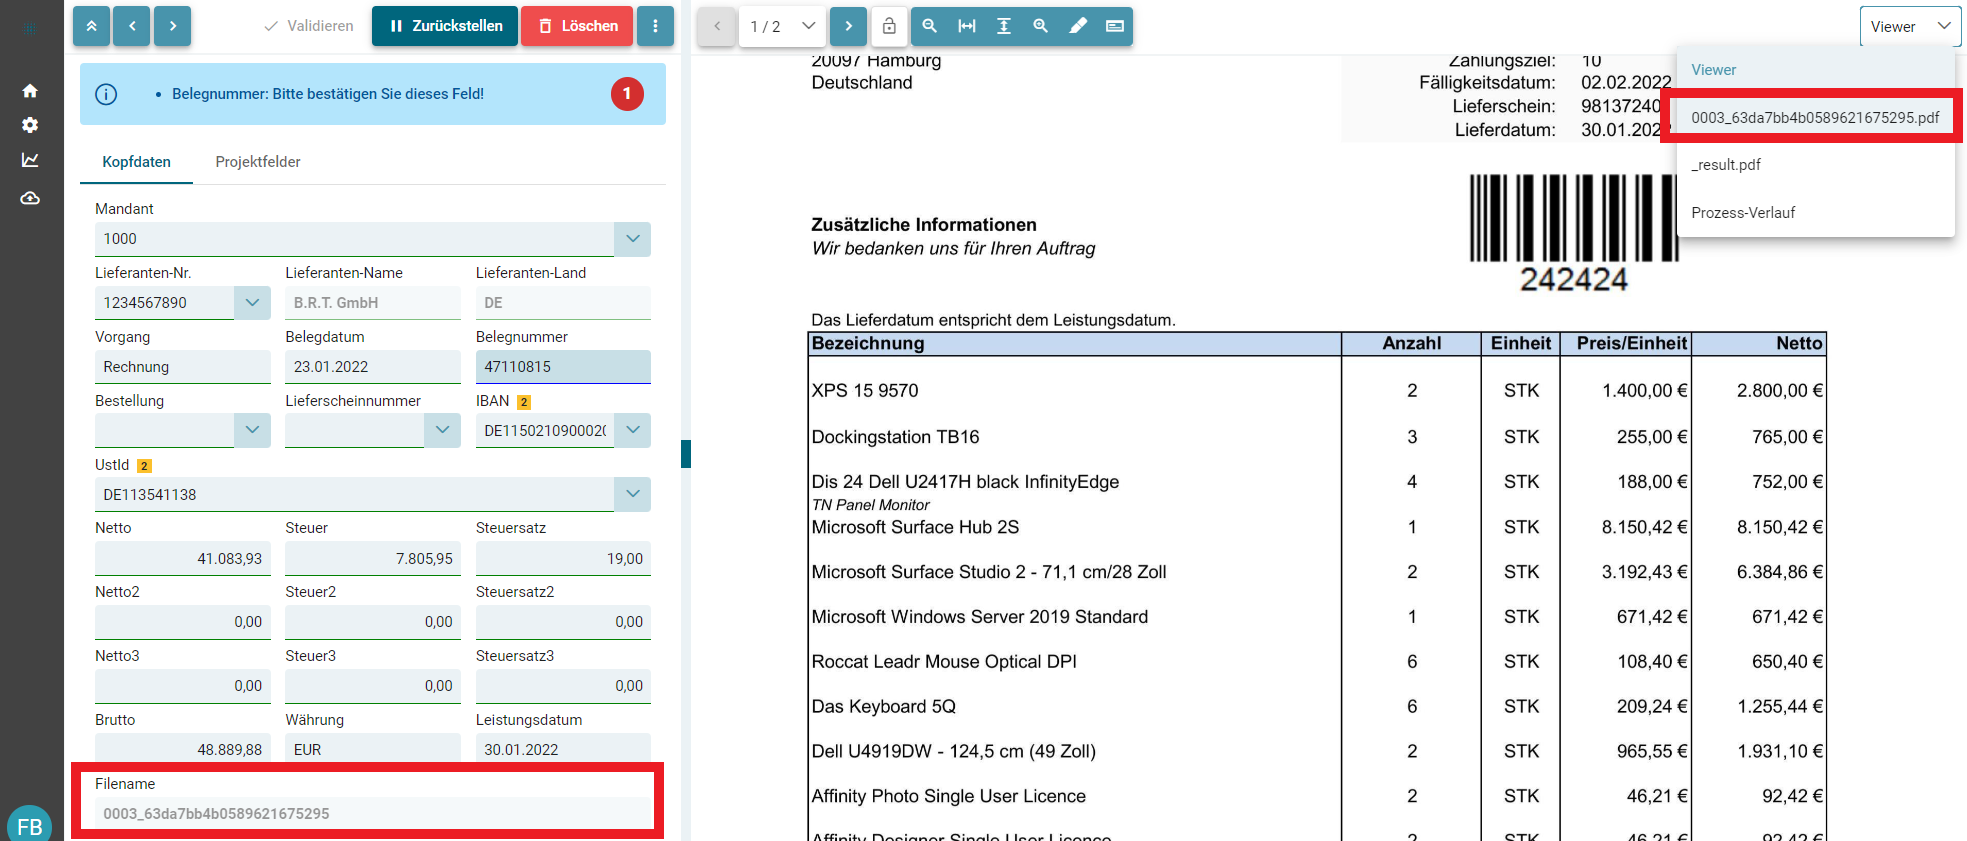Select 0003_63da7bb4b0589621675295.pdf menu entry
This screenshot has height=841, width=1967.
coord(1815,117)
